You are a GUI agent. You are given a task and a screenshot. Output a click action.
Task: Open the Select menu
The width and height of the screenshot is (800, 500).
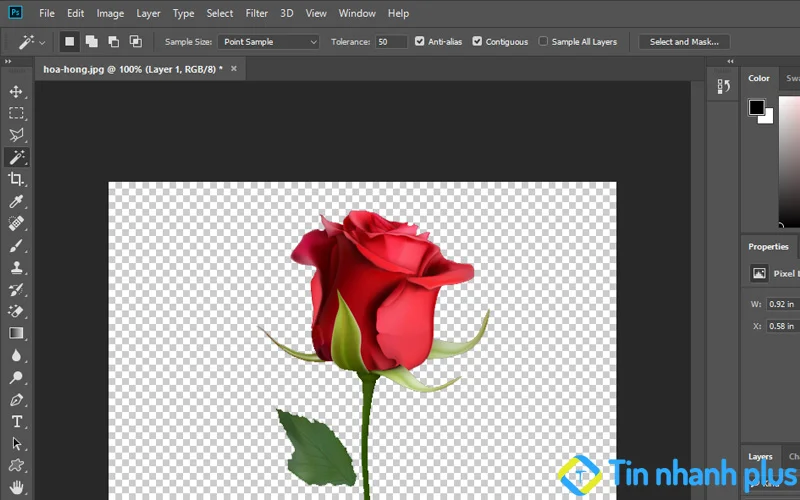click(x=219, y=13)
